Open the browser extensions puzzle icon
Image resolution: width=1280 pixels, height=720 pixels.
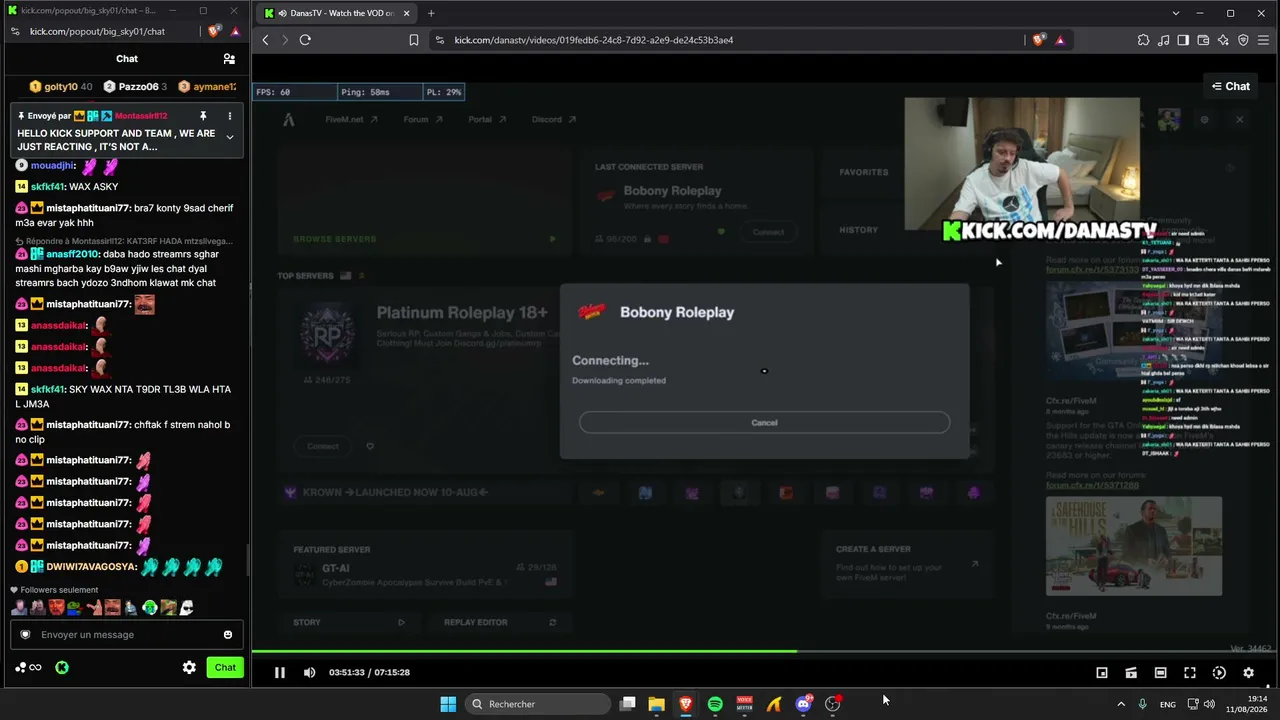[x=1143, y=40]
